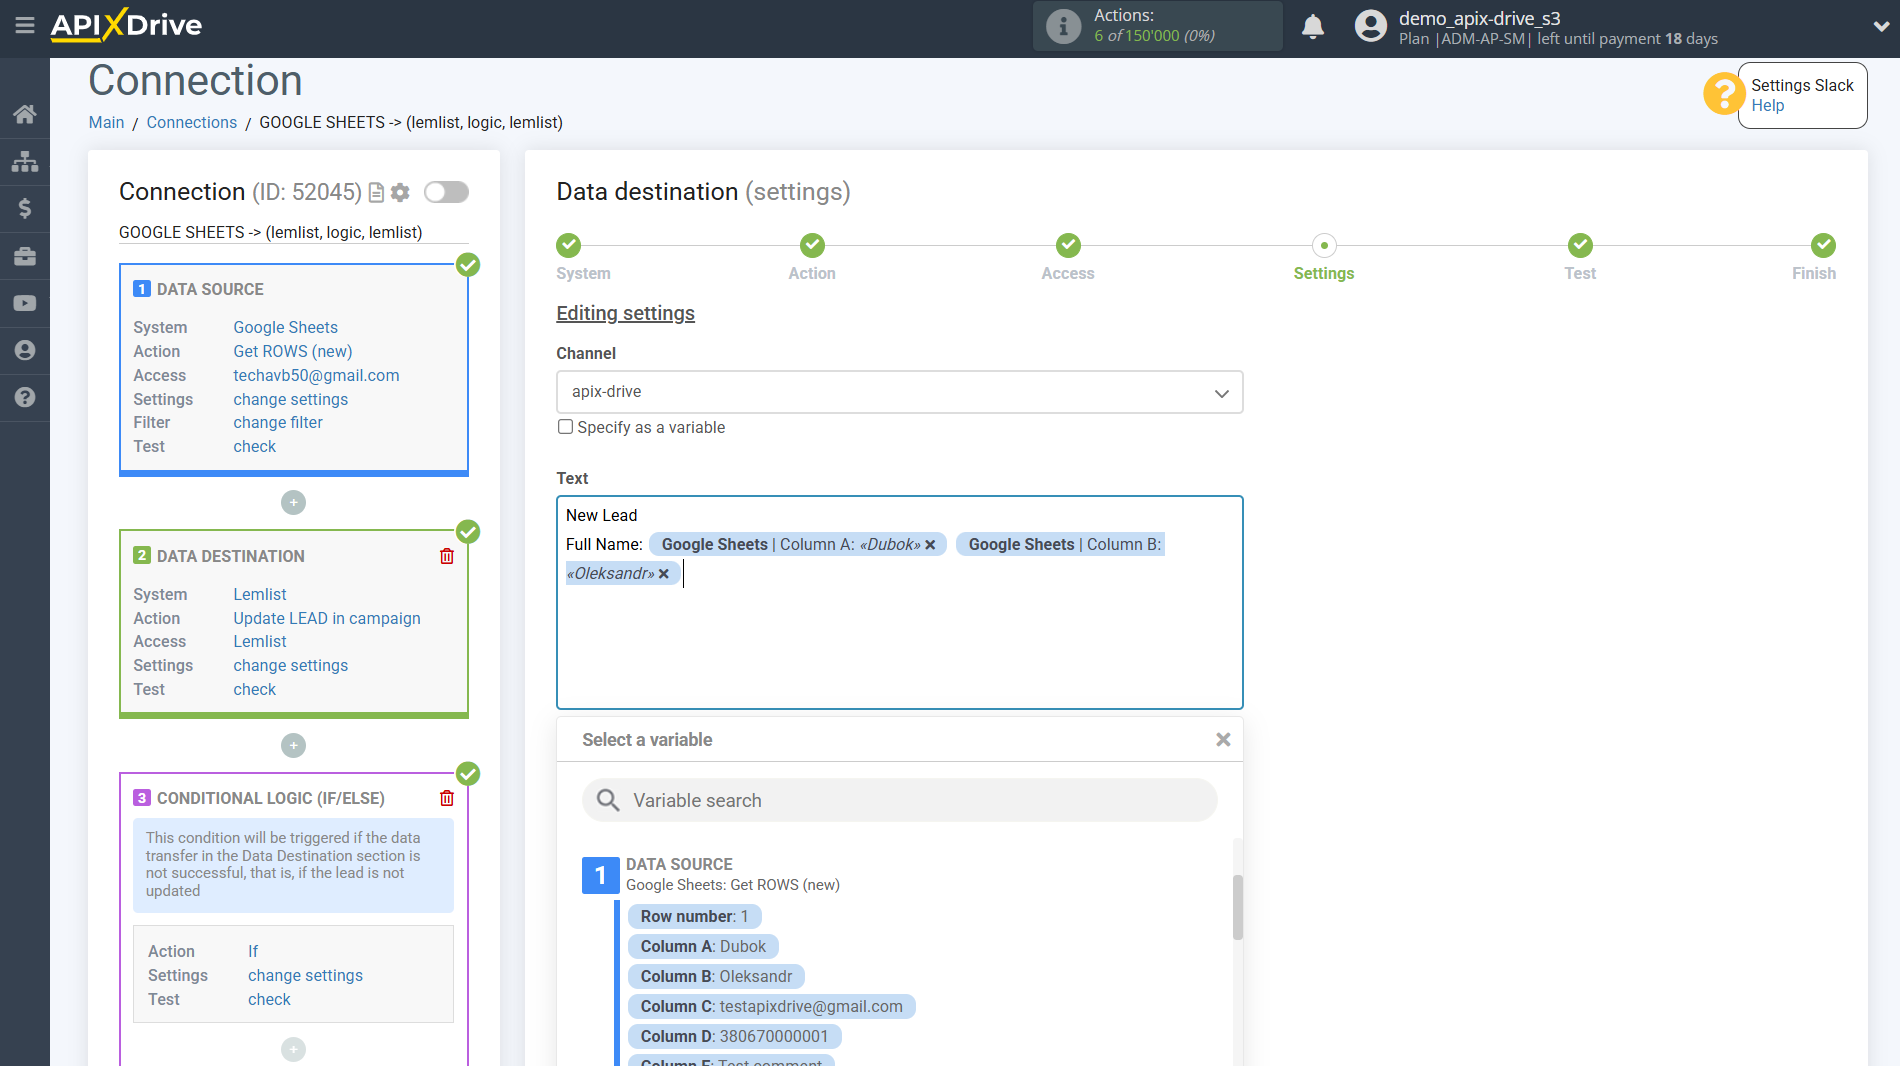
Task: Go to home via sidebar house icon
Action: tap(25, 114)
